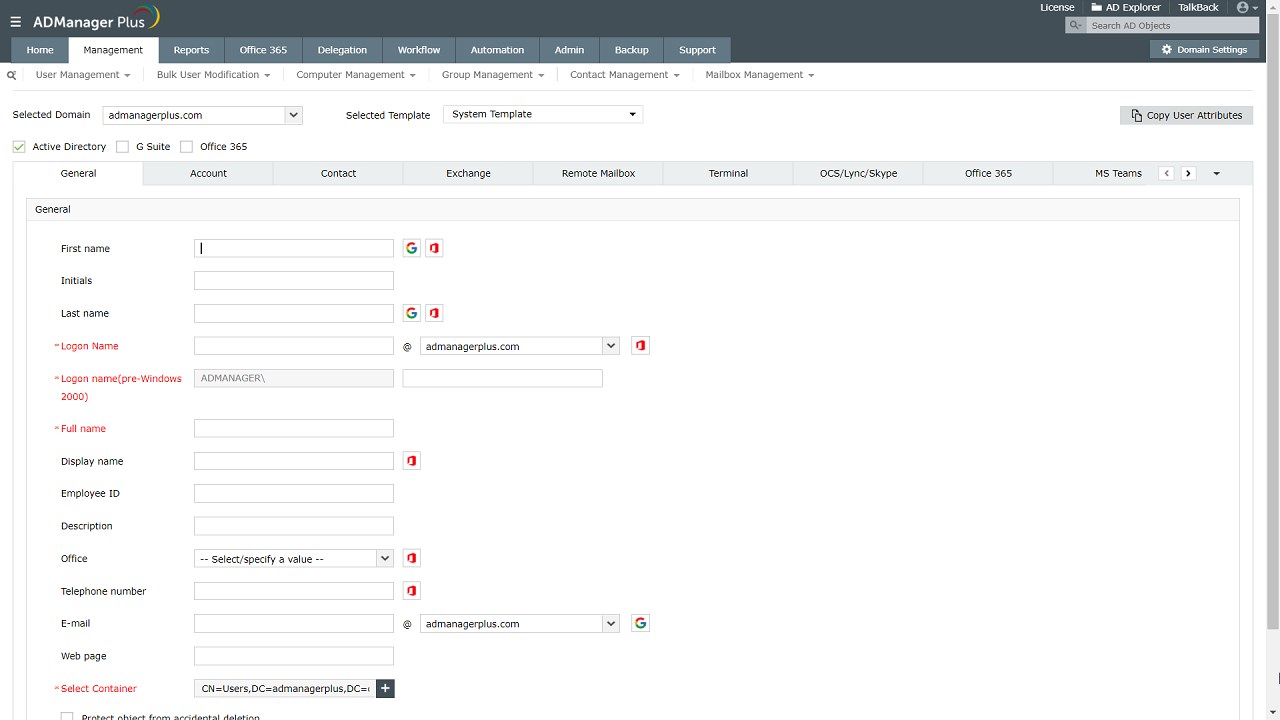1280x720 pixels.
Task: Click the Google icon beside Last name
Action: coord(411,313)
